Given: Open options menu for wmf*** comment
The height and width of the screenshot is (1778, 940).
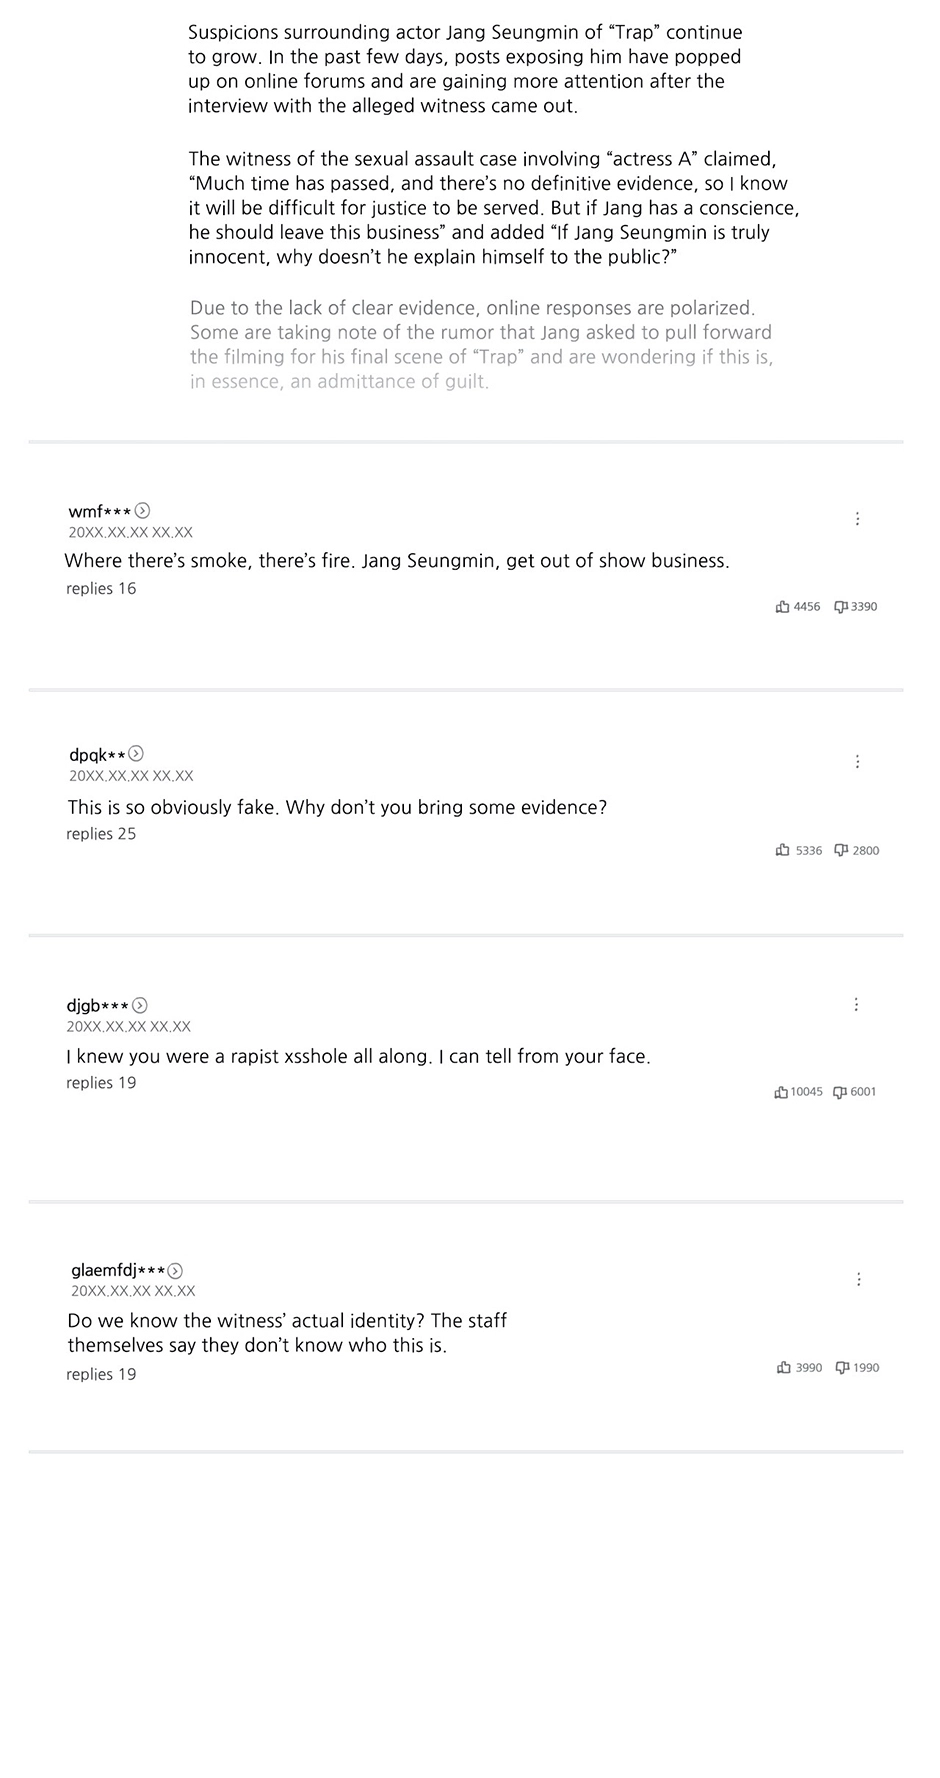Looking at the screenshot, I should [x=858, y=518].
